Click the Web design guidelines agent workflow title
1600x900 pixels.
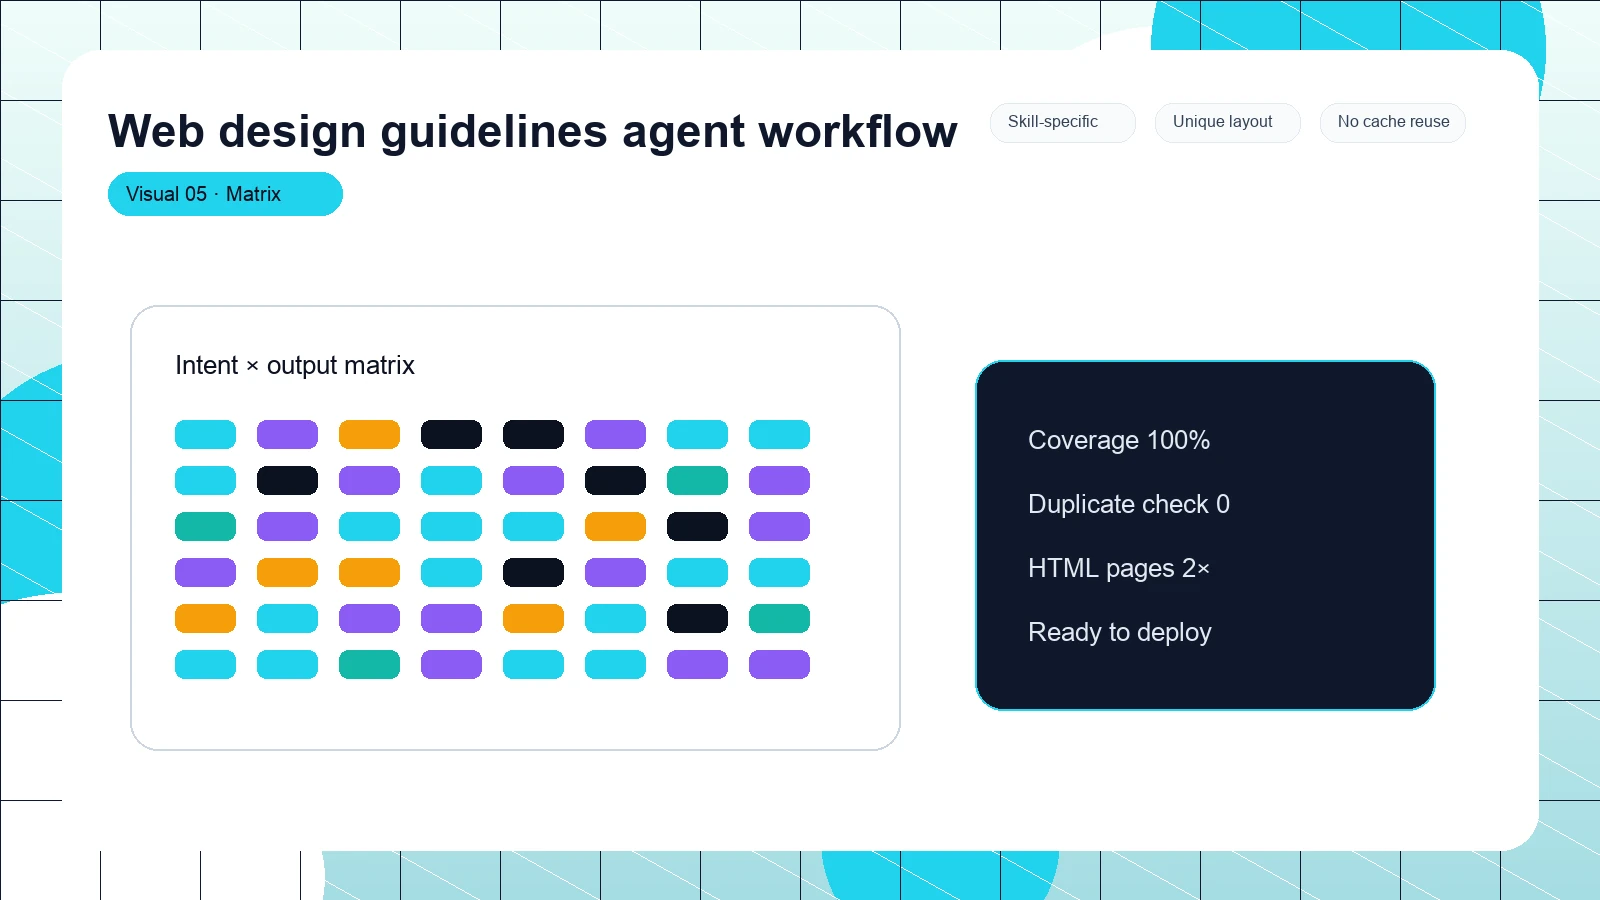532,131
